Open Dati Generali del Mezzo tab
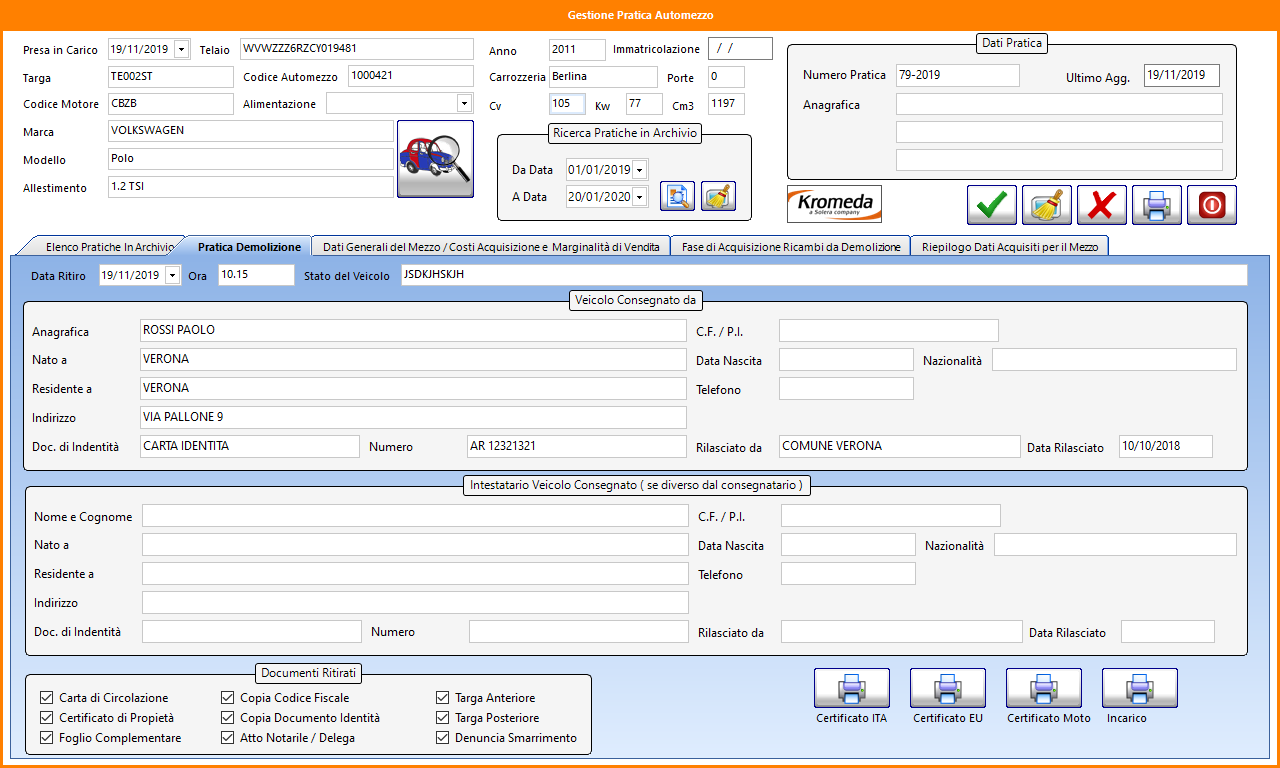Image resolution: width=1280 pixels, height=768 pixels. (x=491, y=247)
